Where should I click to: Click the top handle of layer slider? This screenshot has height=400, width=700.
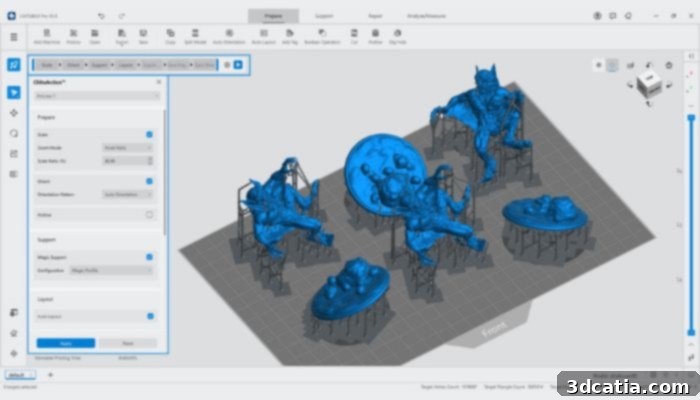(691, 118)
